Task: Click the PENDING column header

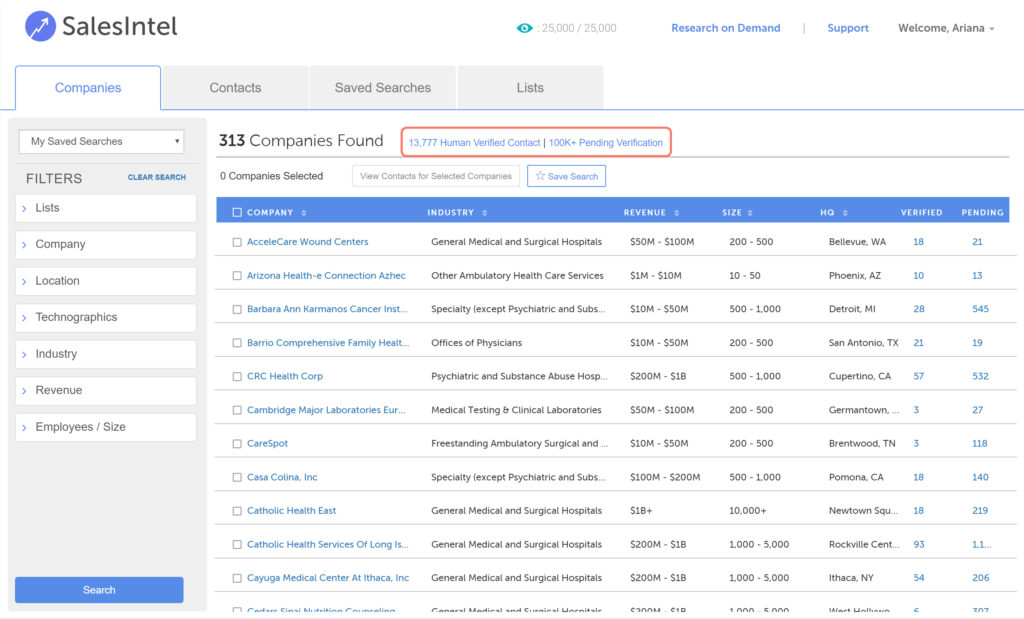Action: pos(982,213)
